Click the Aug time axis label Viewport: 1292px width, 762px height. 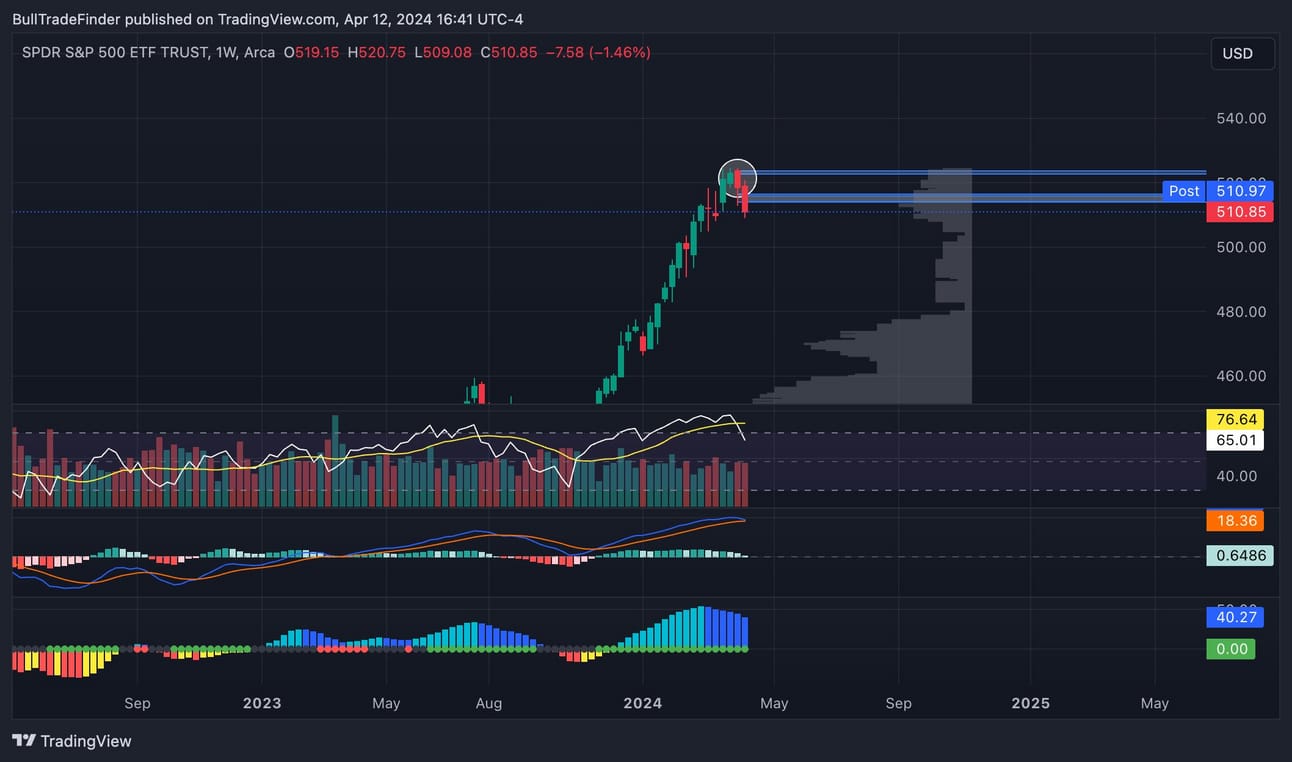[x=489, y=703]
